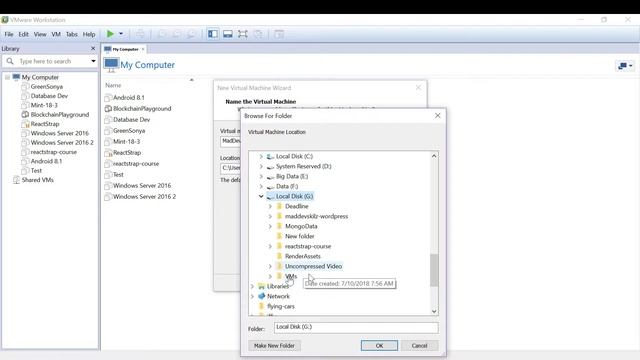Screen dimensions: 640x360
Task: Open the power options dropdown arrow next to play
Action: 121,34
